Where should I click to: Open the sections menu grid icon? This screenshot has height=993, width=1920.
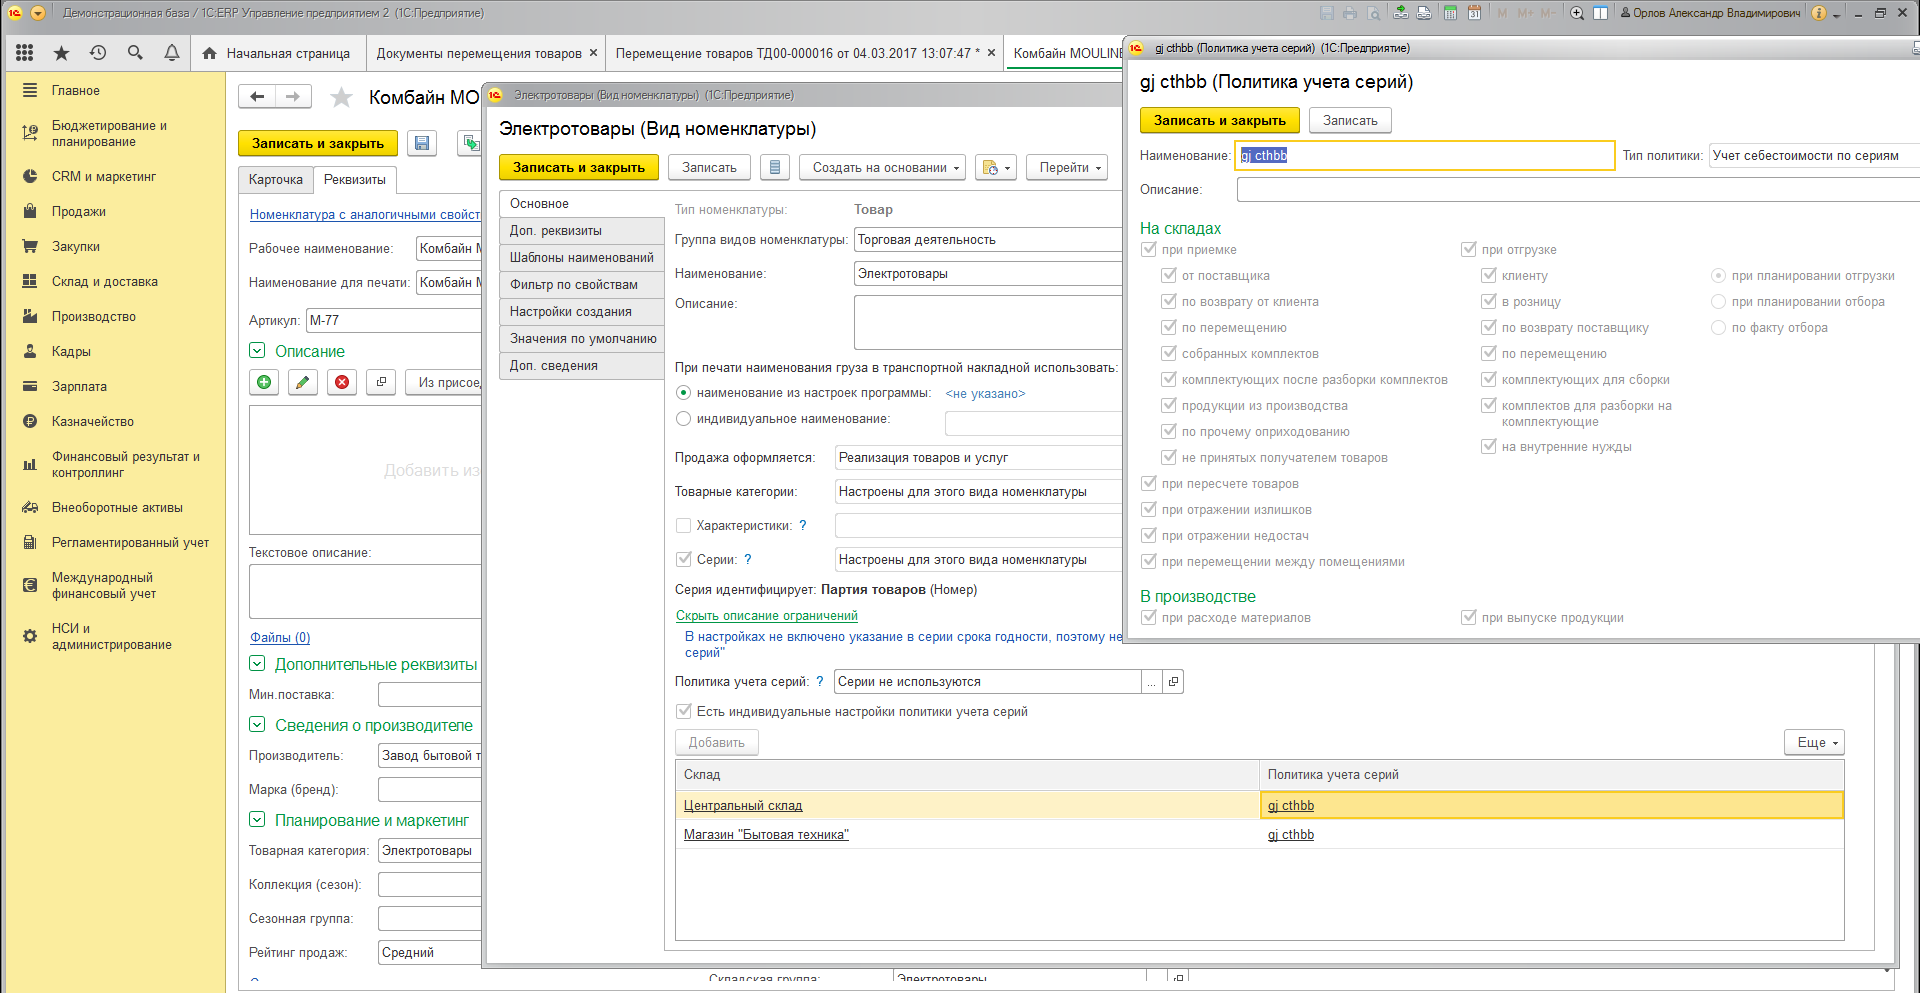point(25,53)
